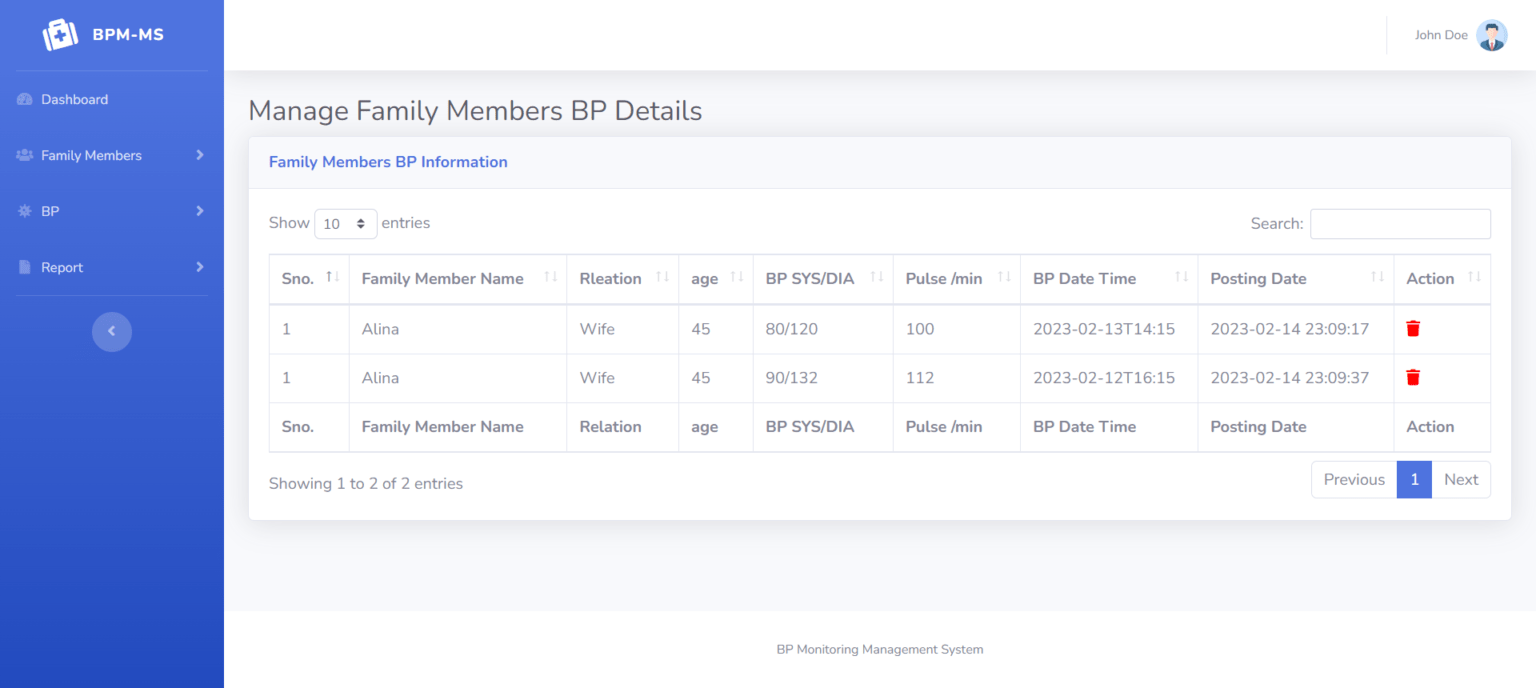Select the Dashboard icon in the sidebar
Viewport: 1536px width, 688px height.
click(24, 99)
